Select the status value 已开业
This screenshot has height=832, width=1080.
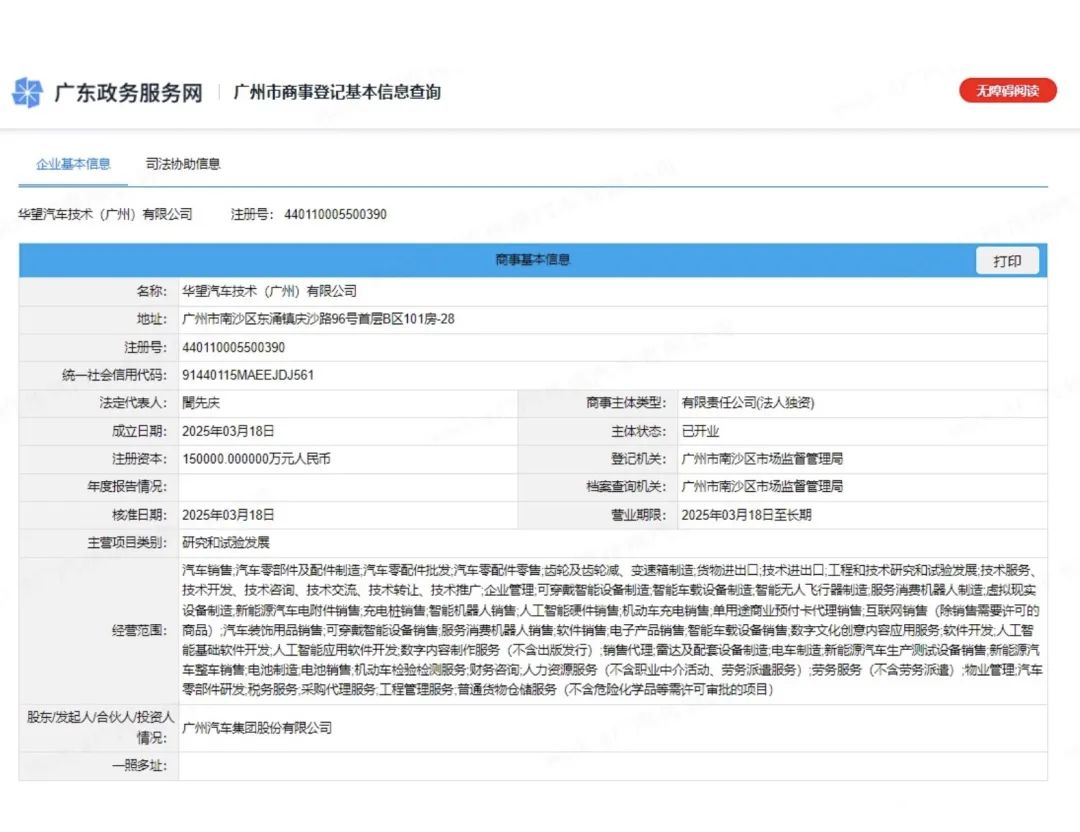[700, 431]
